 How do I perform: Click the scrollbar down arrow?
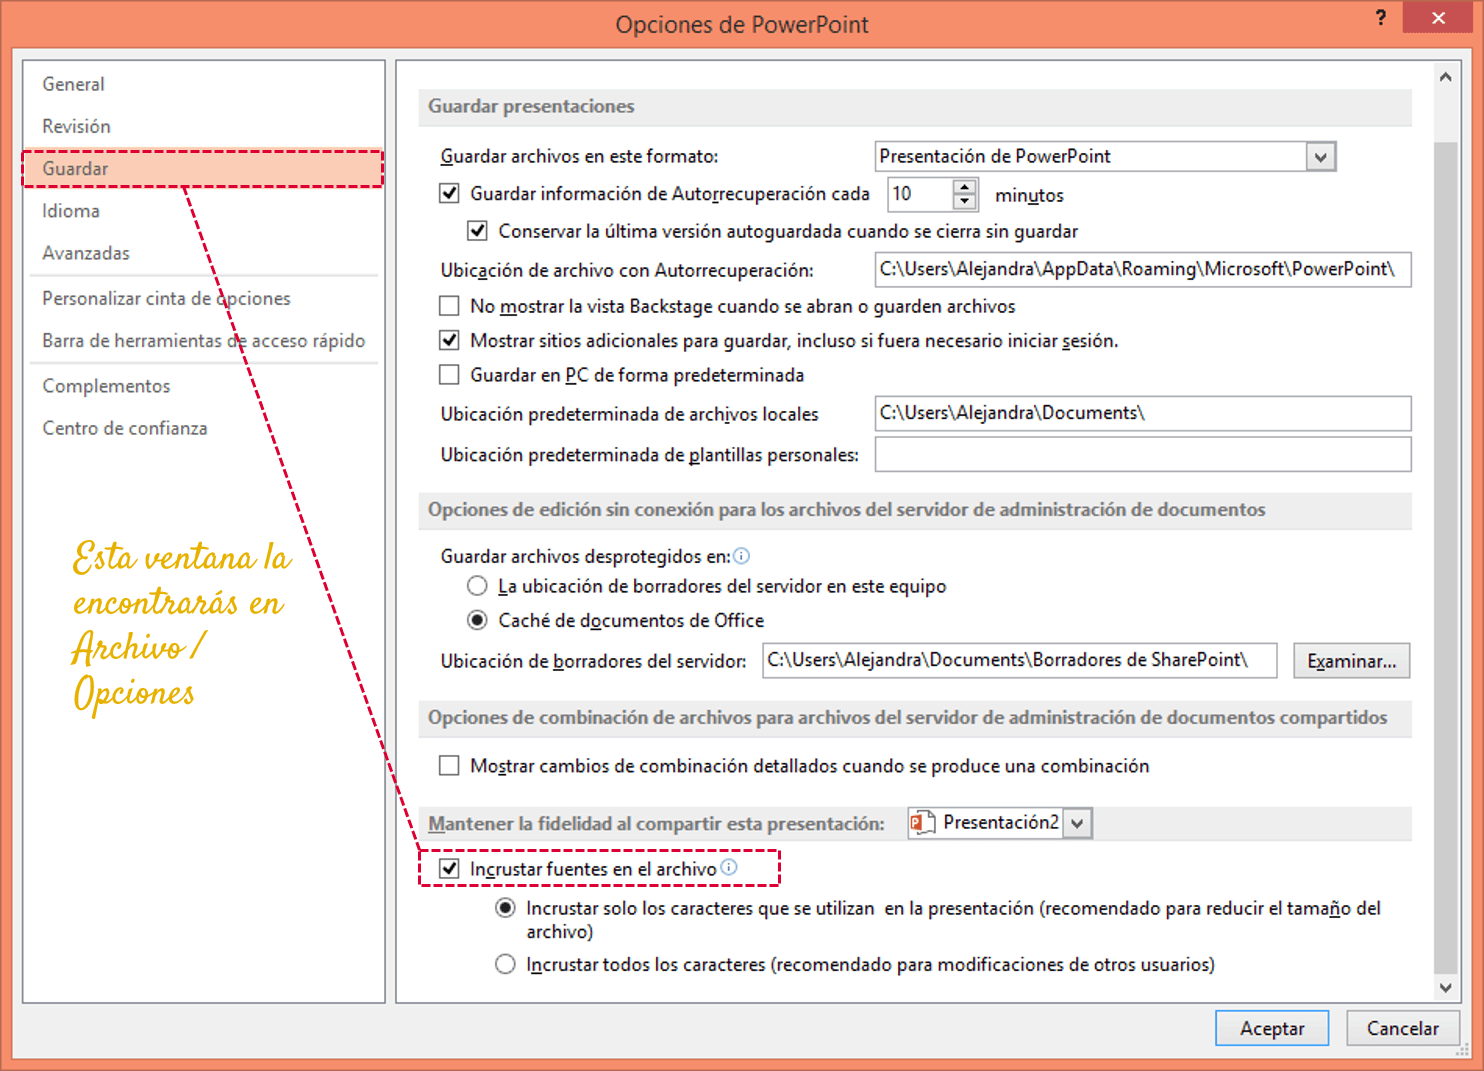(x=1445, y=986)
